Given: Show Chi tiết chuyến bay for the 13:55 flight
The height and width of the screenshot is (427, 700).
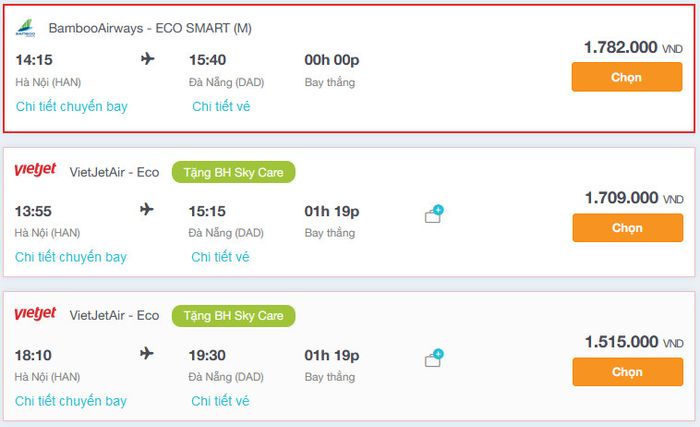Looking at the screenshot, I should (71, 257).
